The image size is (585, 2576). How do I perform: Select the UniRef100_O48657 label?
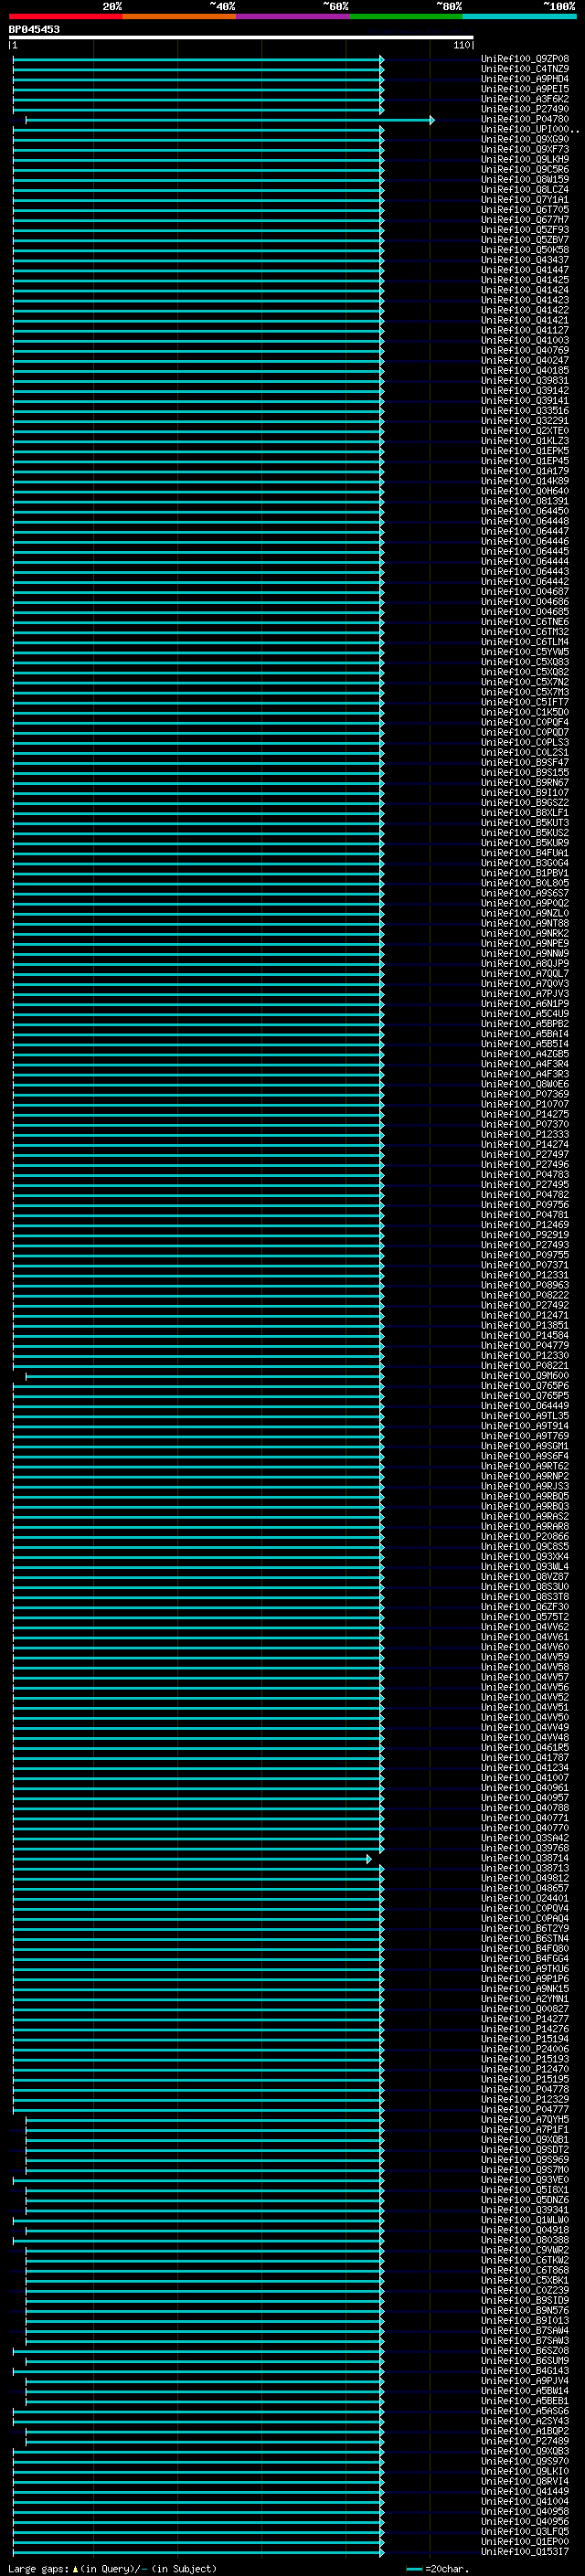[525, 1888]
